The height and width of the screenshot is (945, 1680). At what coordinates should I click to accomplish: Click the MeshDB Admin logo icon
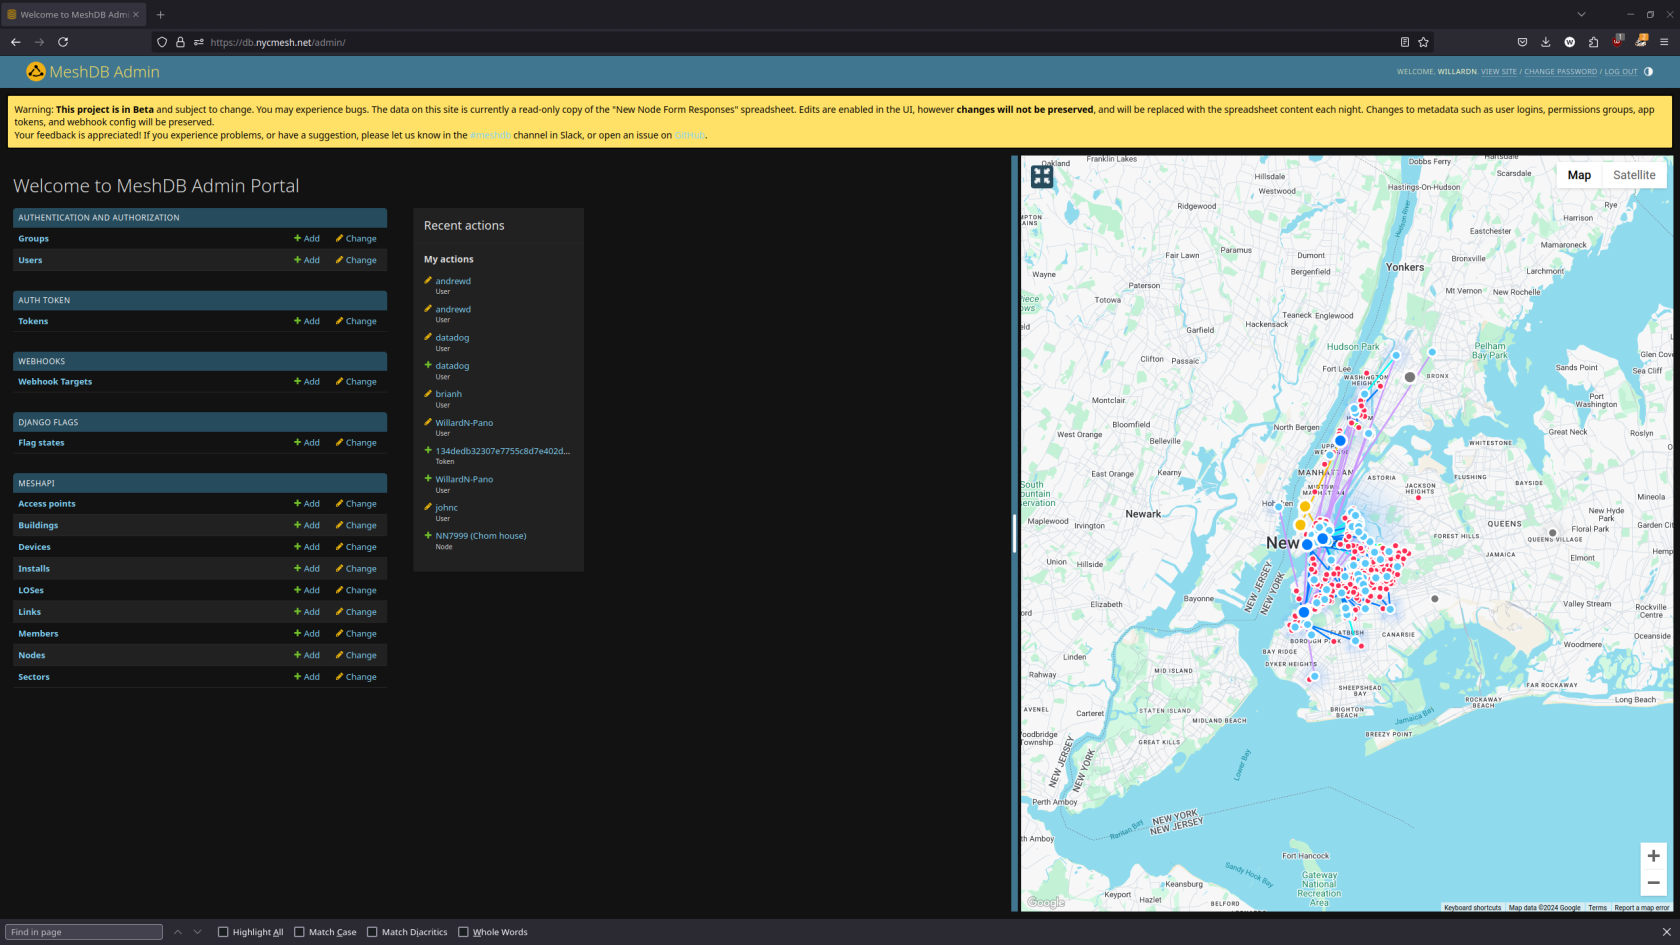[36, 71]
